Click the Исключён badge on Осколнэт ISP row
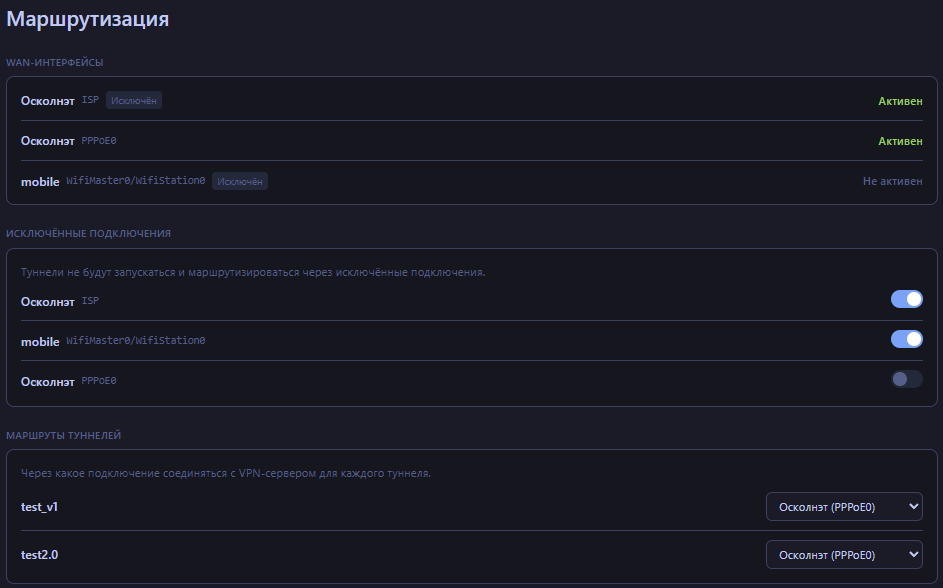The height and width of the screenshot is (588, 943). 134,100
